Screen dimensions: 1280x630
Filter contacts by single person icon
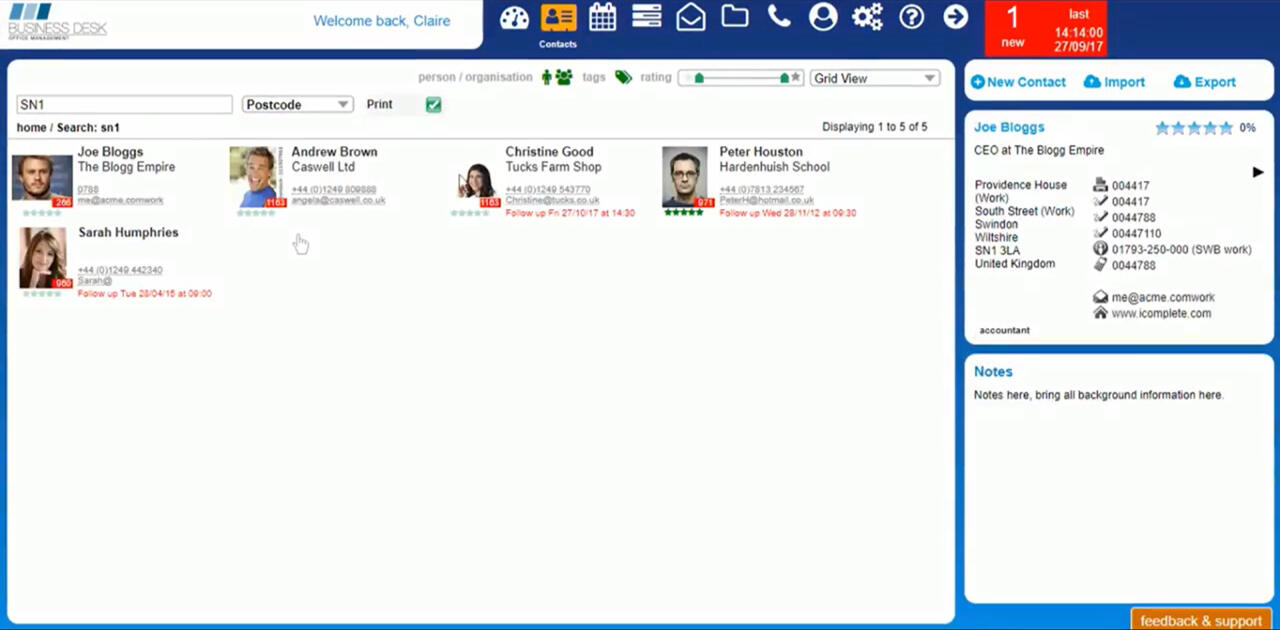click(x=546, y=76)
